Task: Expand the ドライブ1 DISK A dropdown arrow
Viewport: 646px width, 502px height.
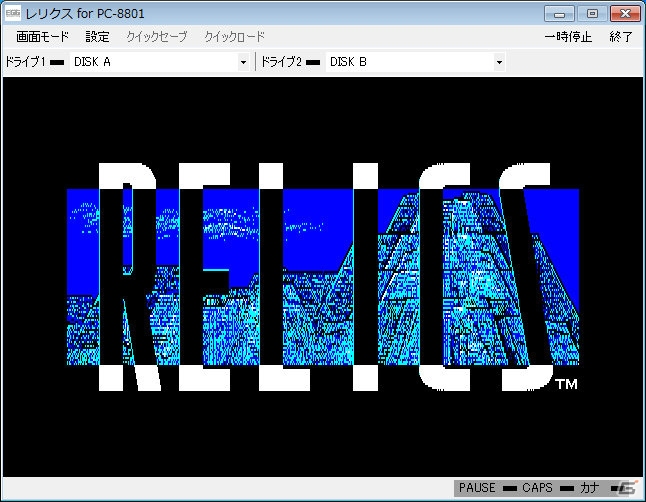Action: (243, 62)
